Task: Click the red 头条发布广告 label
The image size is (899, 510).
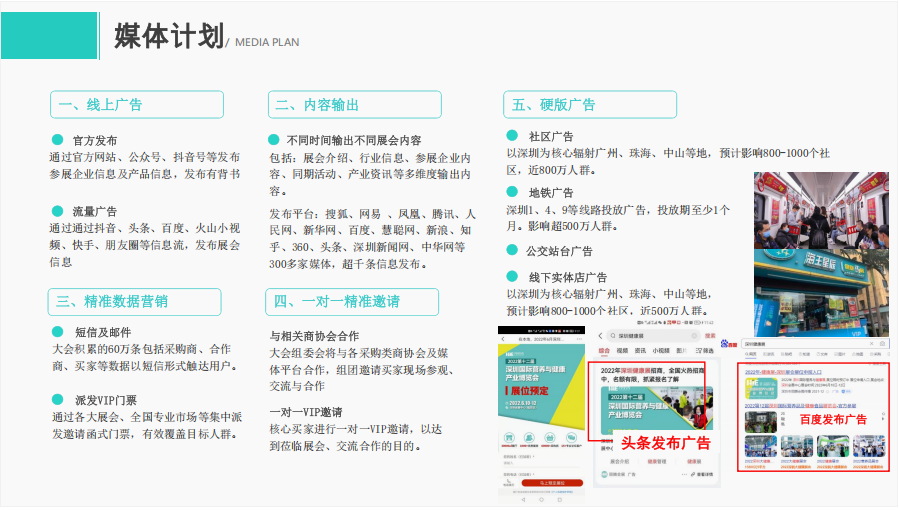Action: point(665,442)
